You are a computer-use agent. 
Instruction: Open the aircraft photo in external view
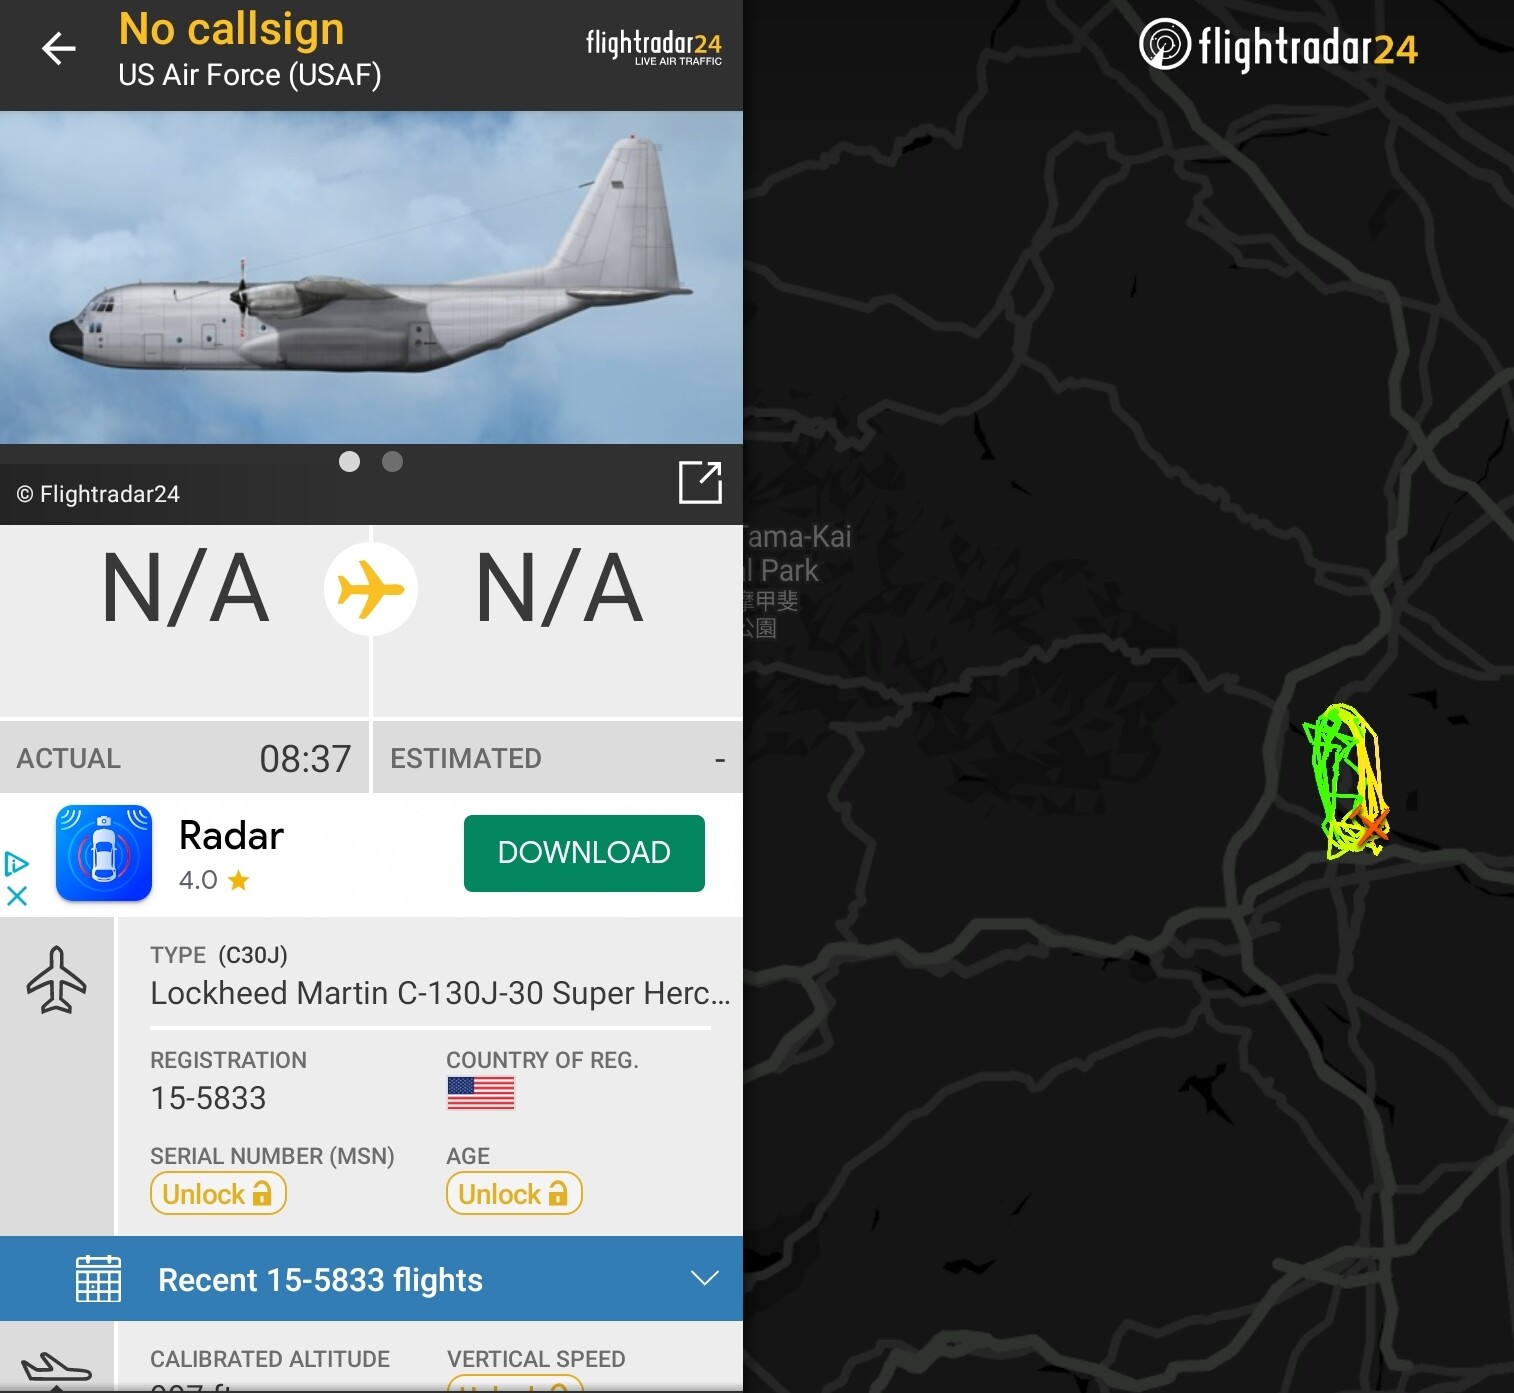coord(700,482)
